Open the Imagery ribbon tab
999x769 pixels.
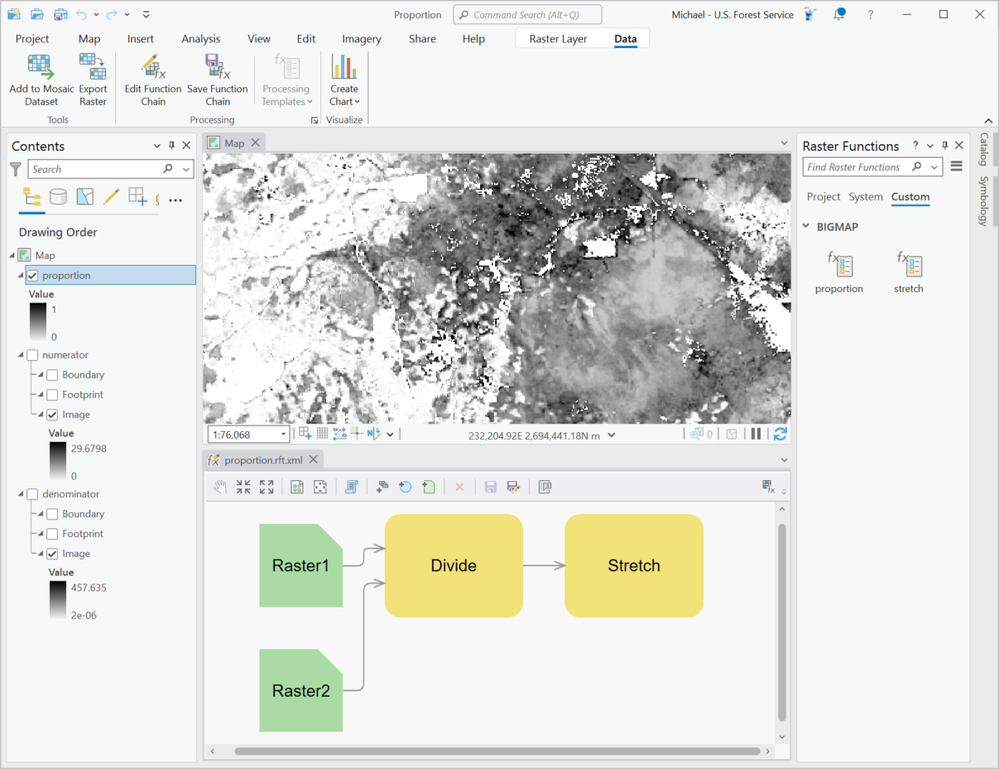pyautogui.click(x=361, y=39)
